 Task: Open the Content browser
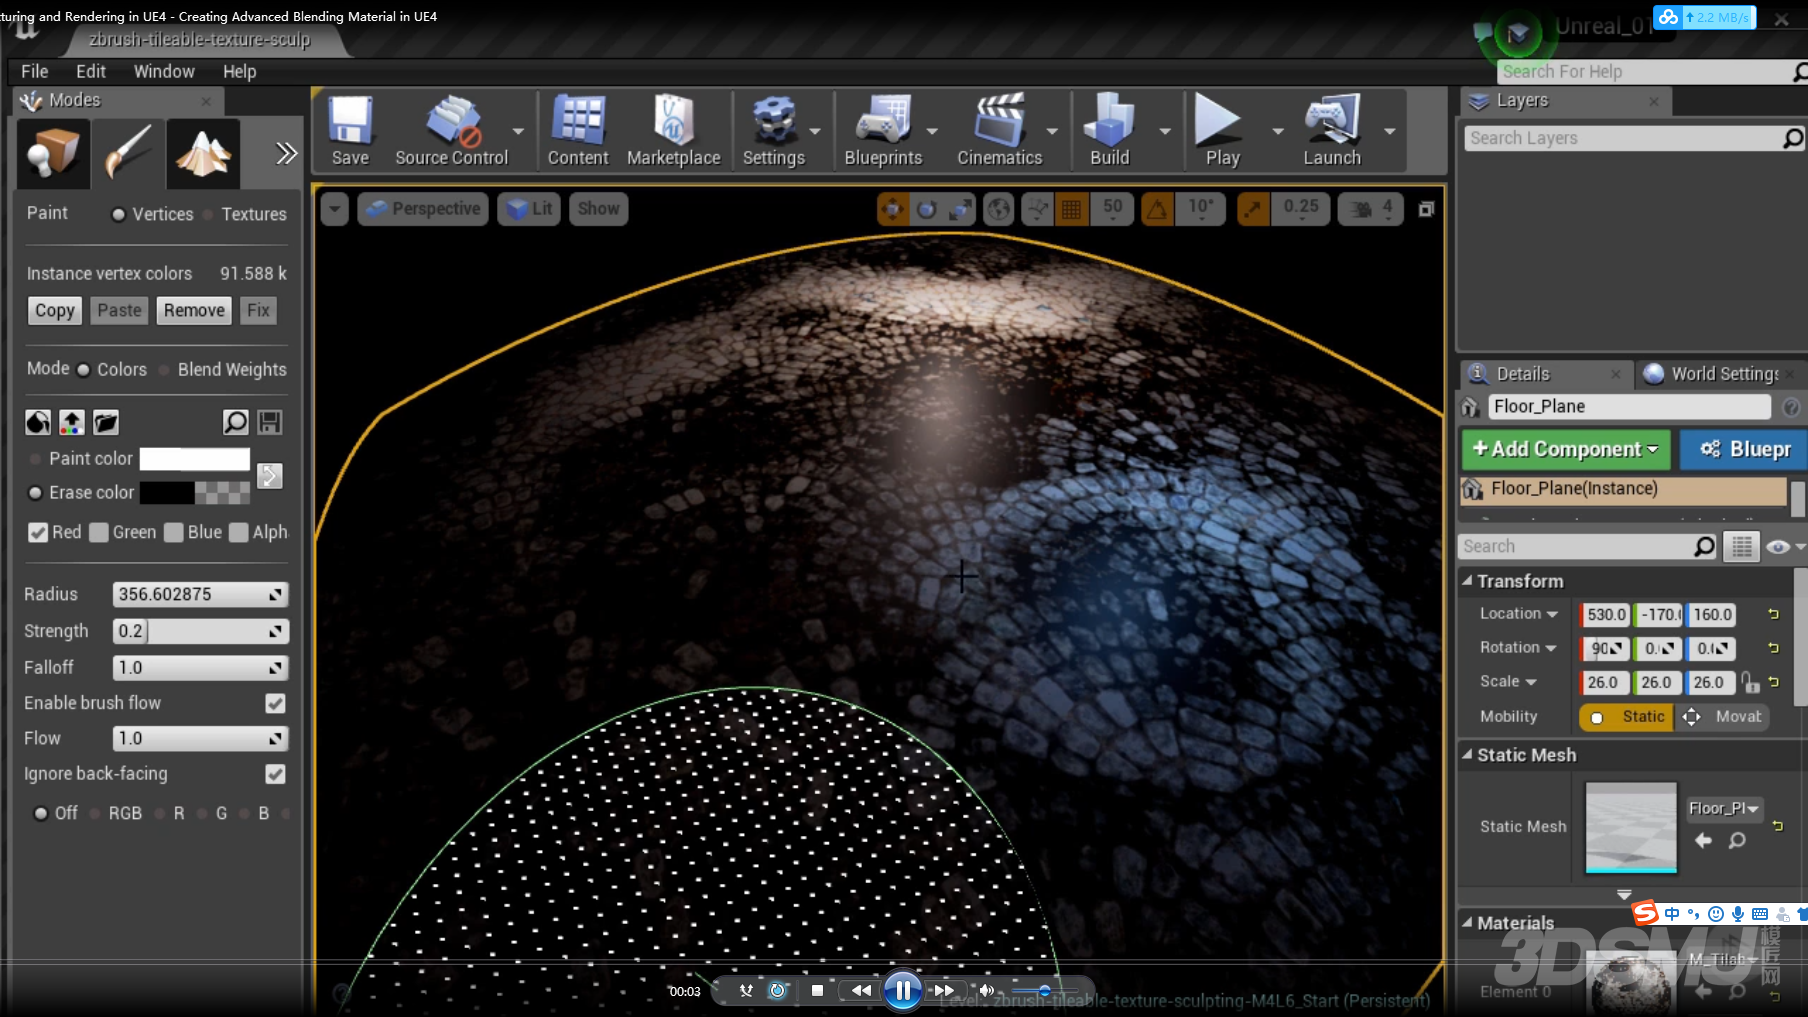pyautogui.click(x=578, y=131)
